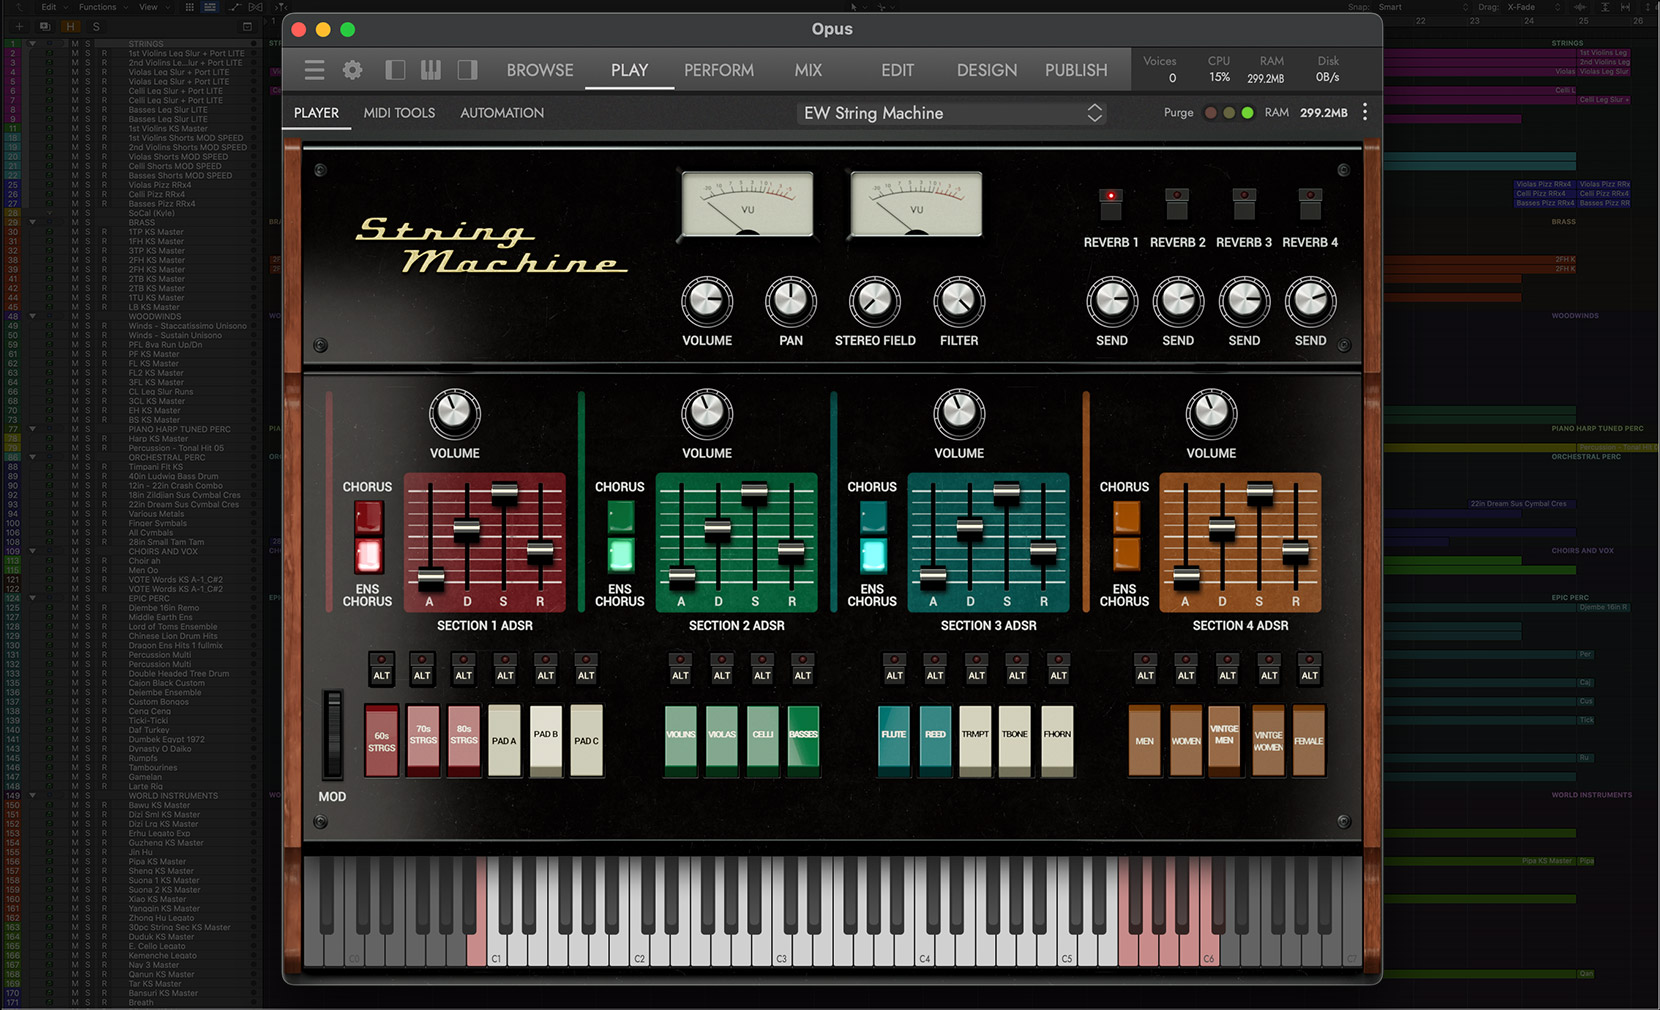Screen dimensions: 1660x1010
Task: Click the Section 2 Sustain fader
Action: pyautogui.click(x=755, y=491)
